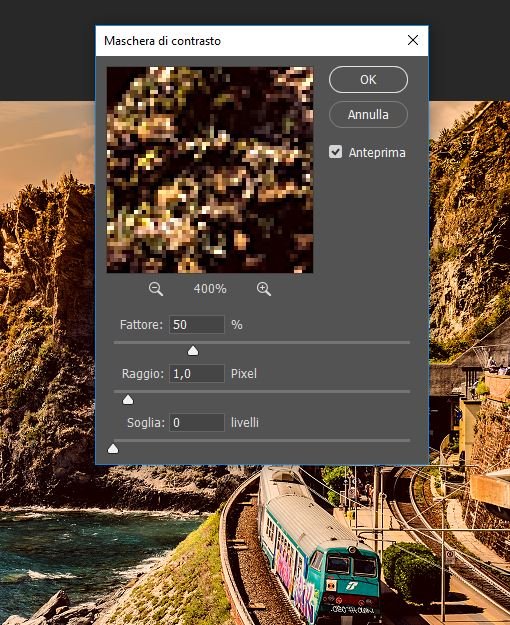Click the Fattore slider track near its right end
The image size is (510, 625).
pos(399,342)
